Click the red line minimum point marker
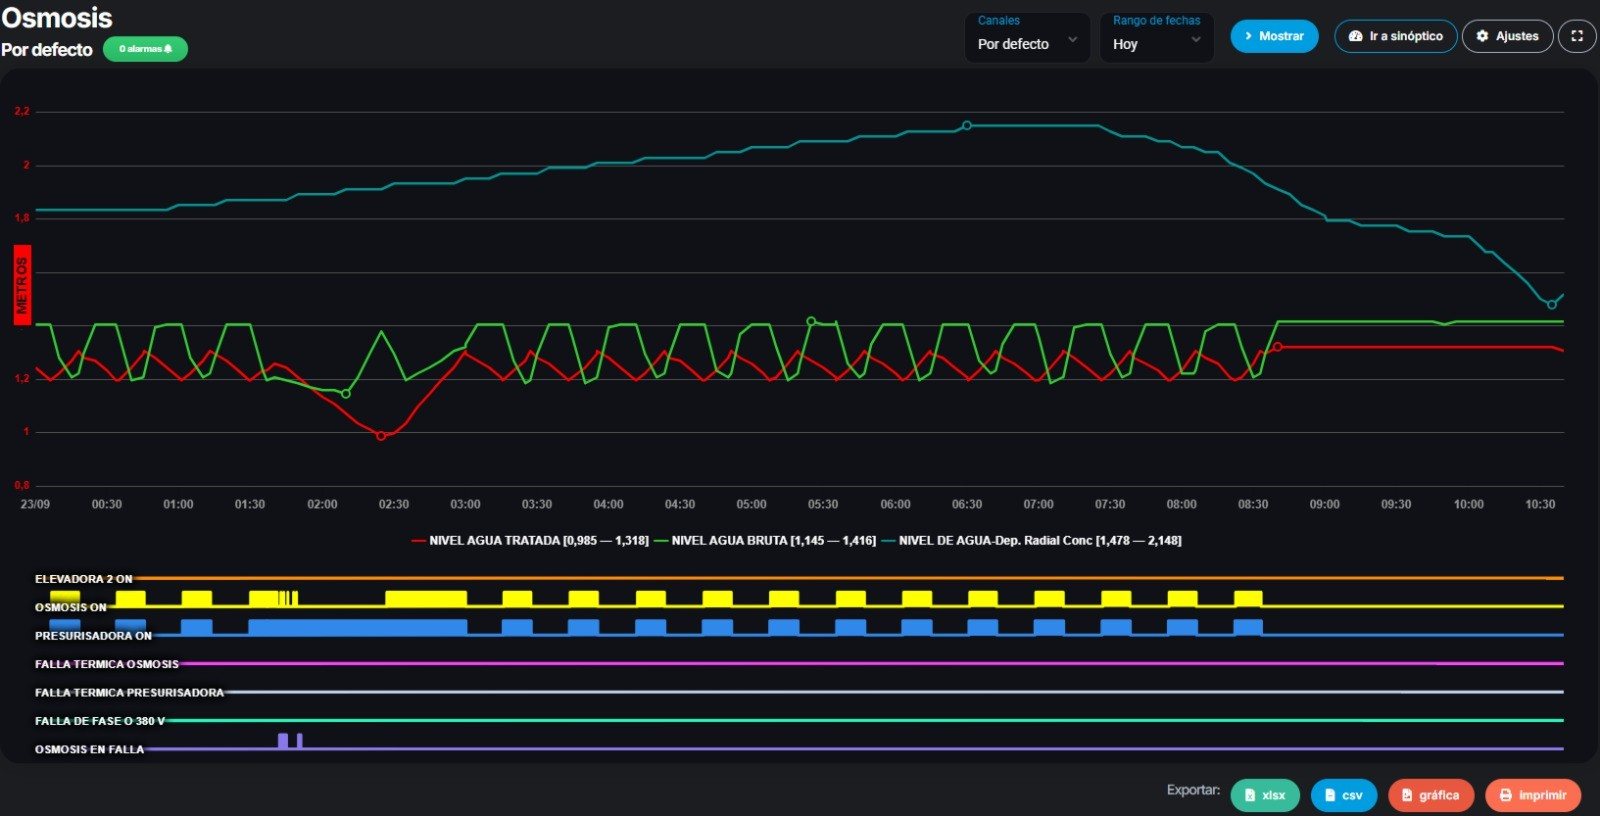This screenshot has height=816, width=1600. pos(381,436)
